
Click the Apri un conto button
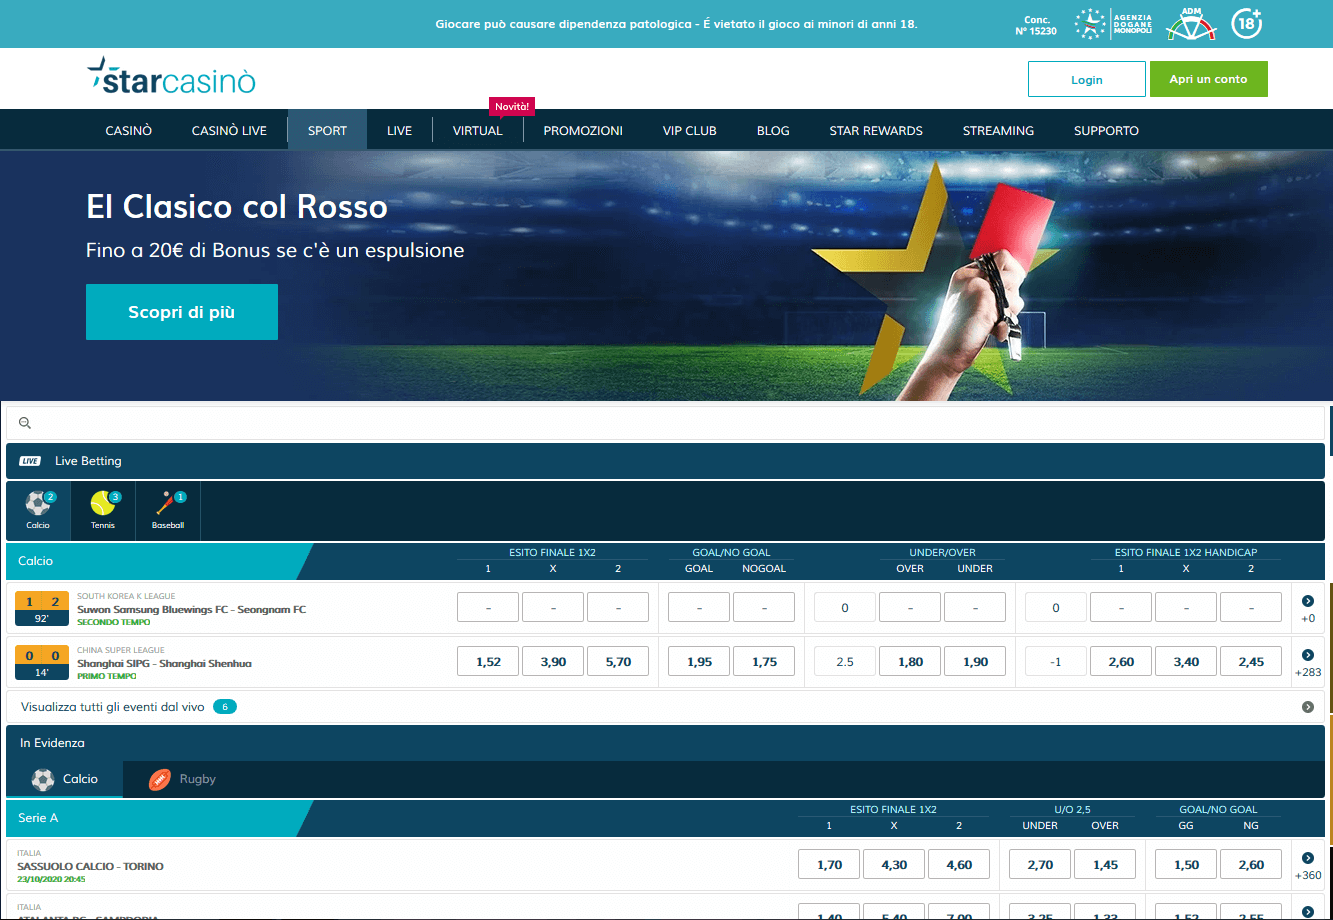(x=1209, y=79)
